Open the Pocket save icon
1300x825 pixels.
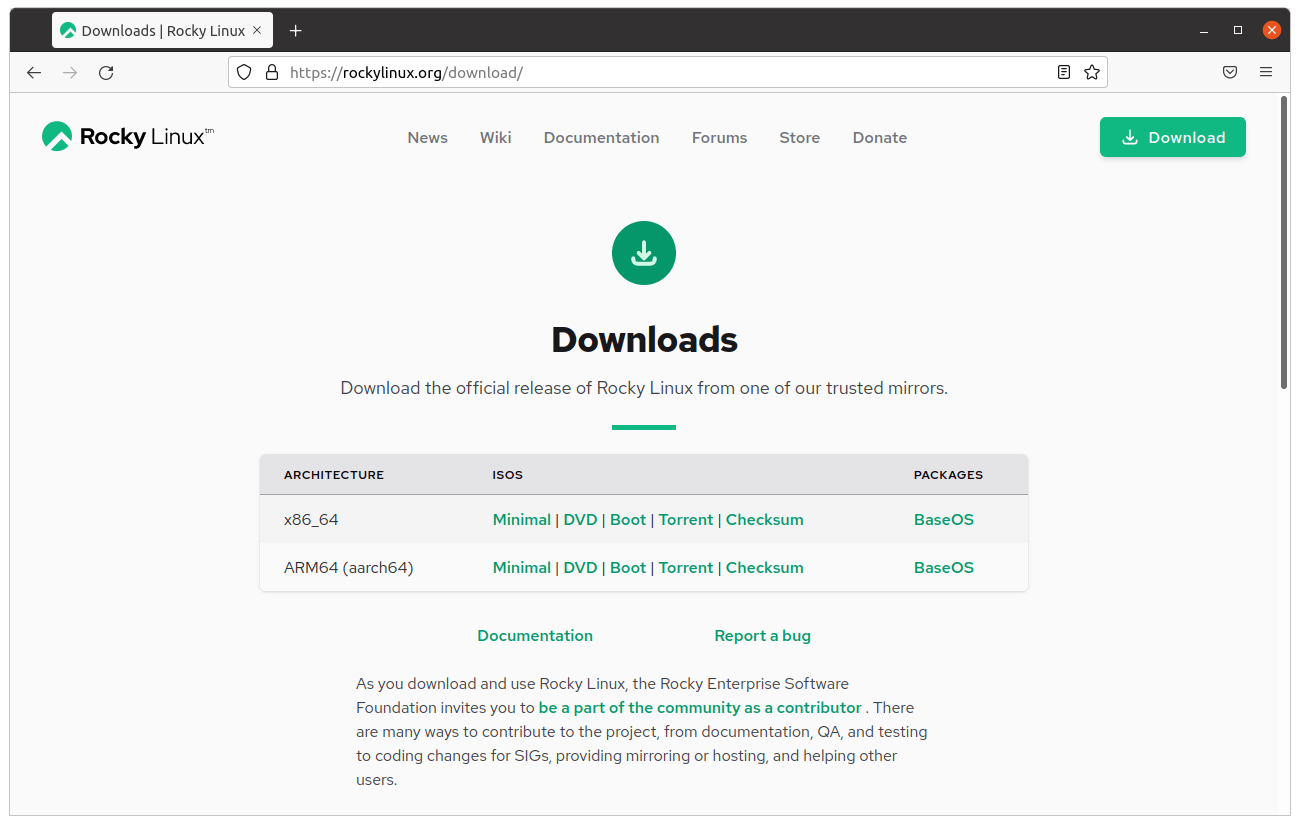click(1230, 72)
